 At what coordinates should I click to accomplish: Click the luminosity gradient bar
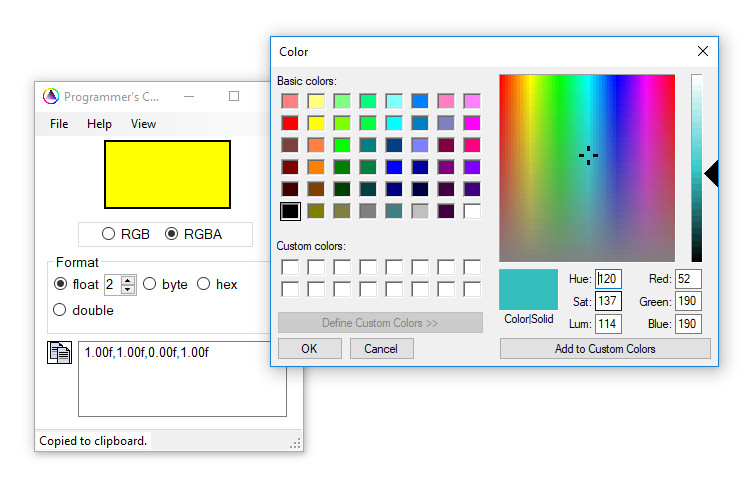coord(697,168)
